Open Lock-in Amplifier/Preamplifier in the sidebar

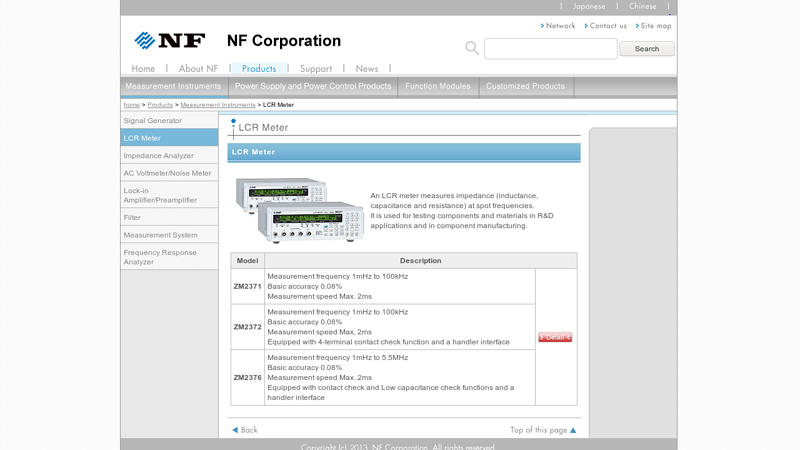pos(169,195)
